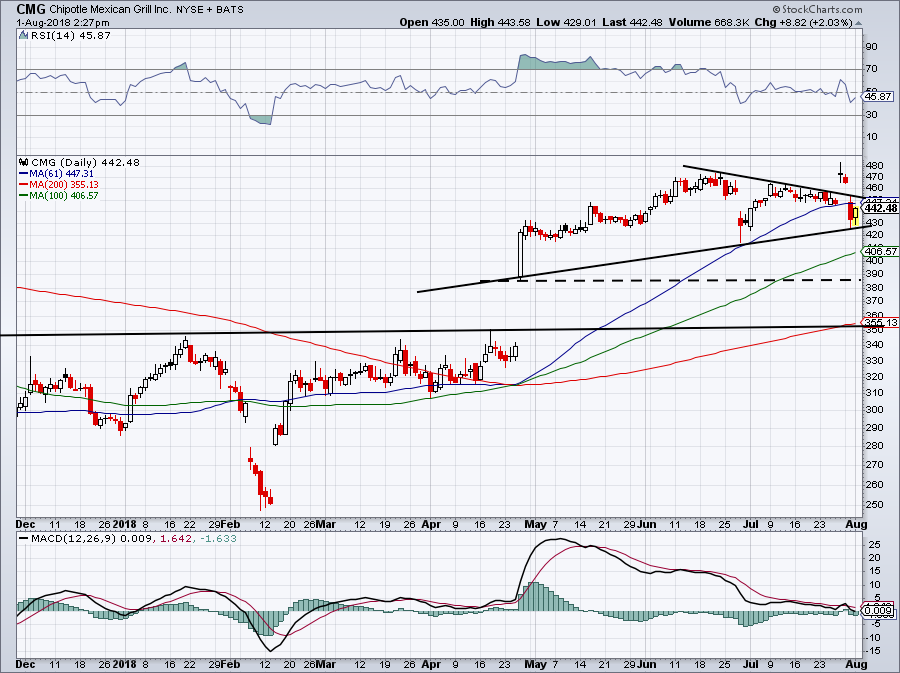Click the 1.642 MACD signal value

point(176,539)
